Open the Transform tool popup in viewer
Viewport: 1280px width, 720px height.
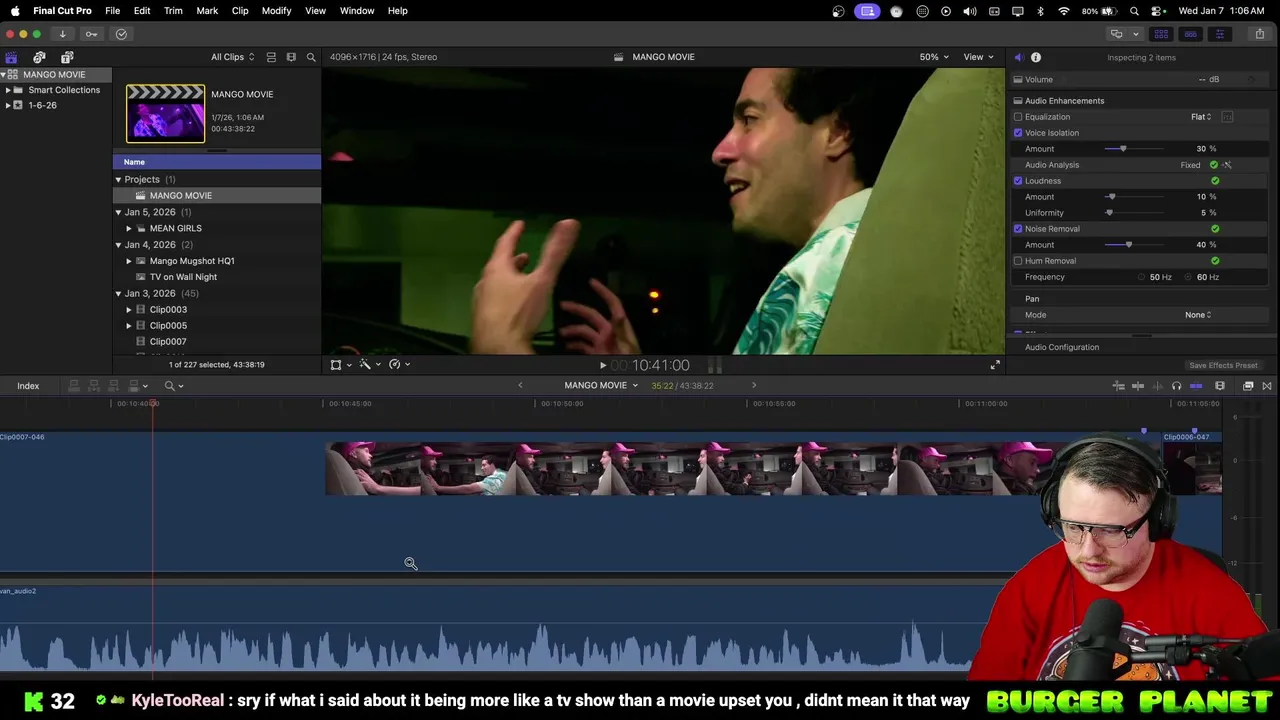(340, 365)
